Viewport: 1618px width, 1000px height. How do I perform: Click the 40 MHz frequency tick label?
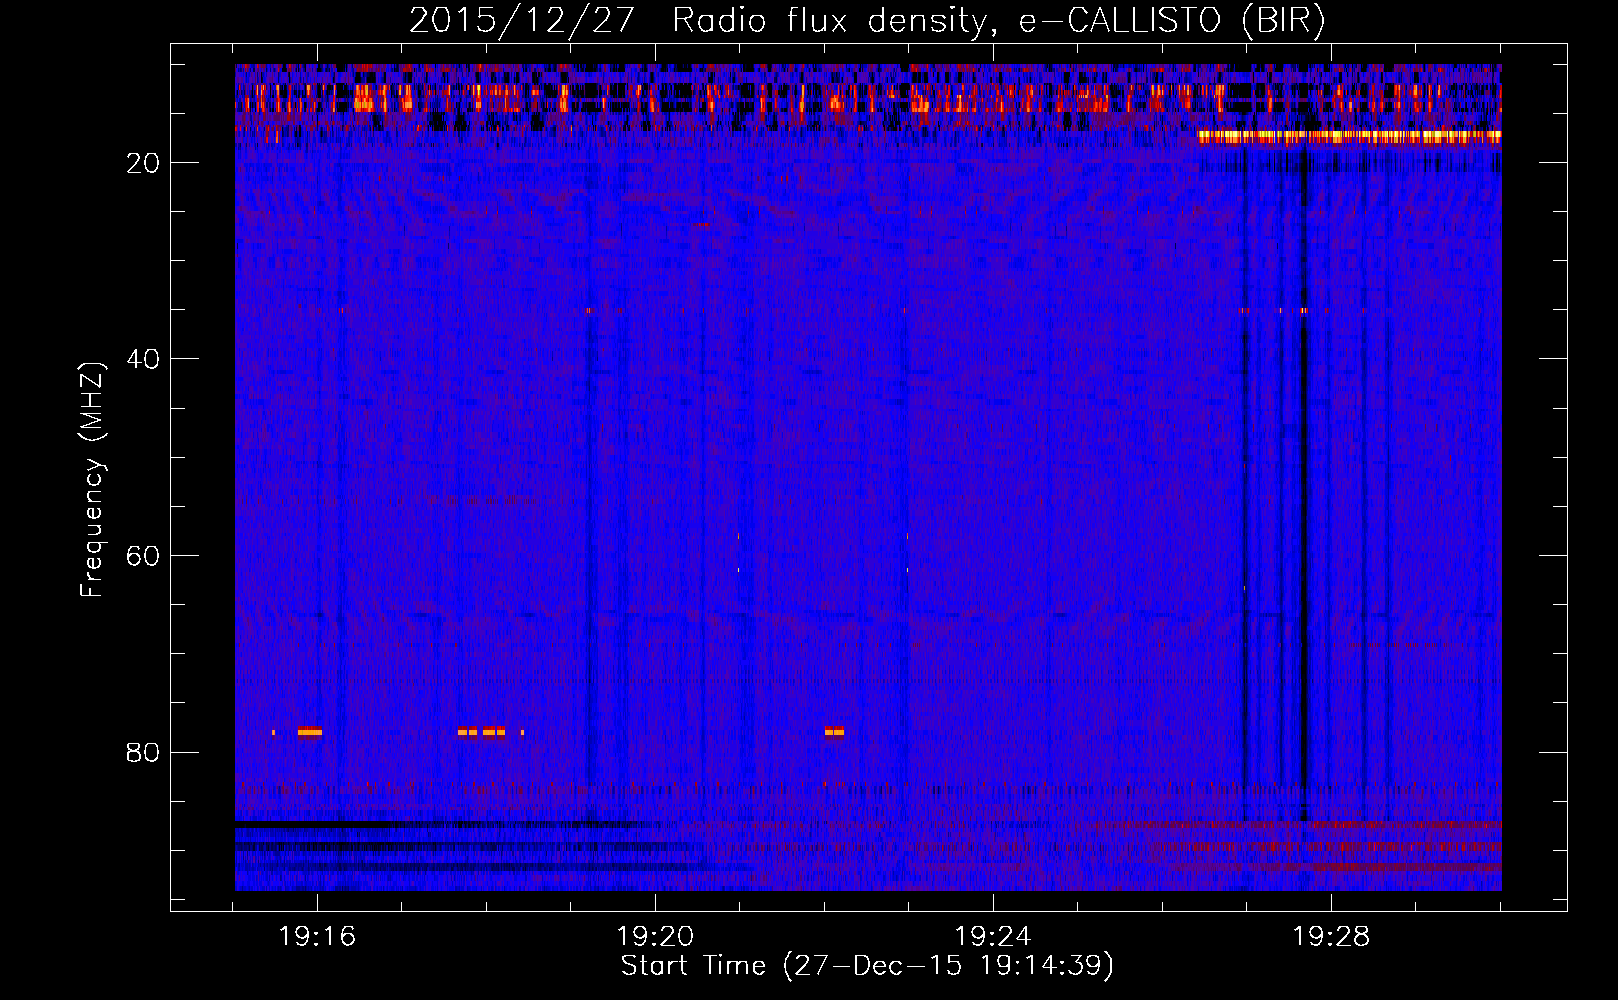pyautogui.click(x=144, y=359)
